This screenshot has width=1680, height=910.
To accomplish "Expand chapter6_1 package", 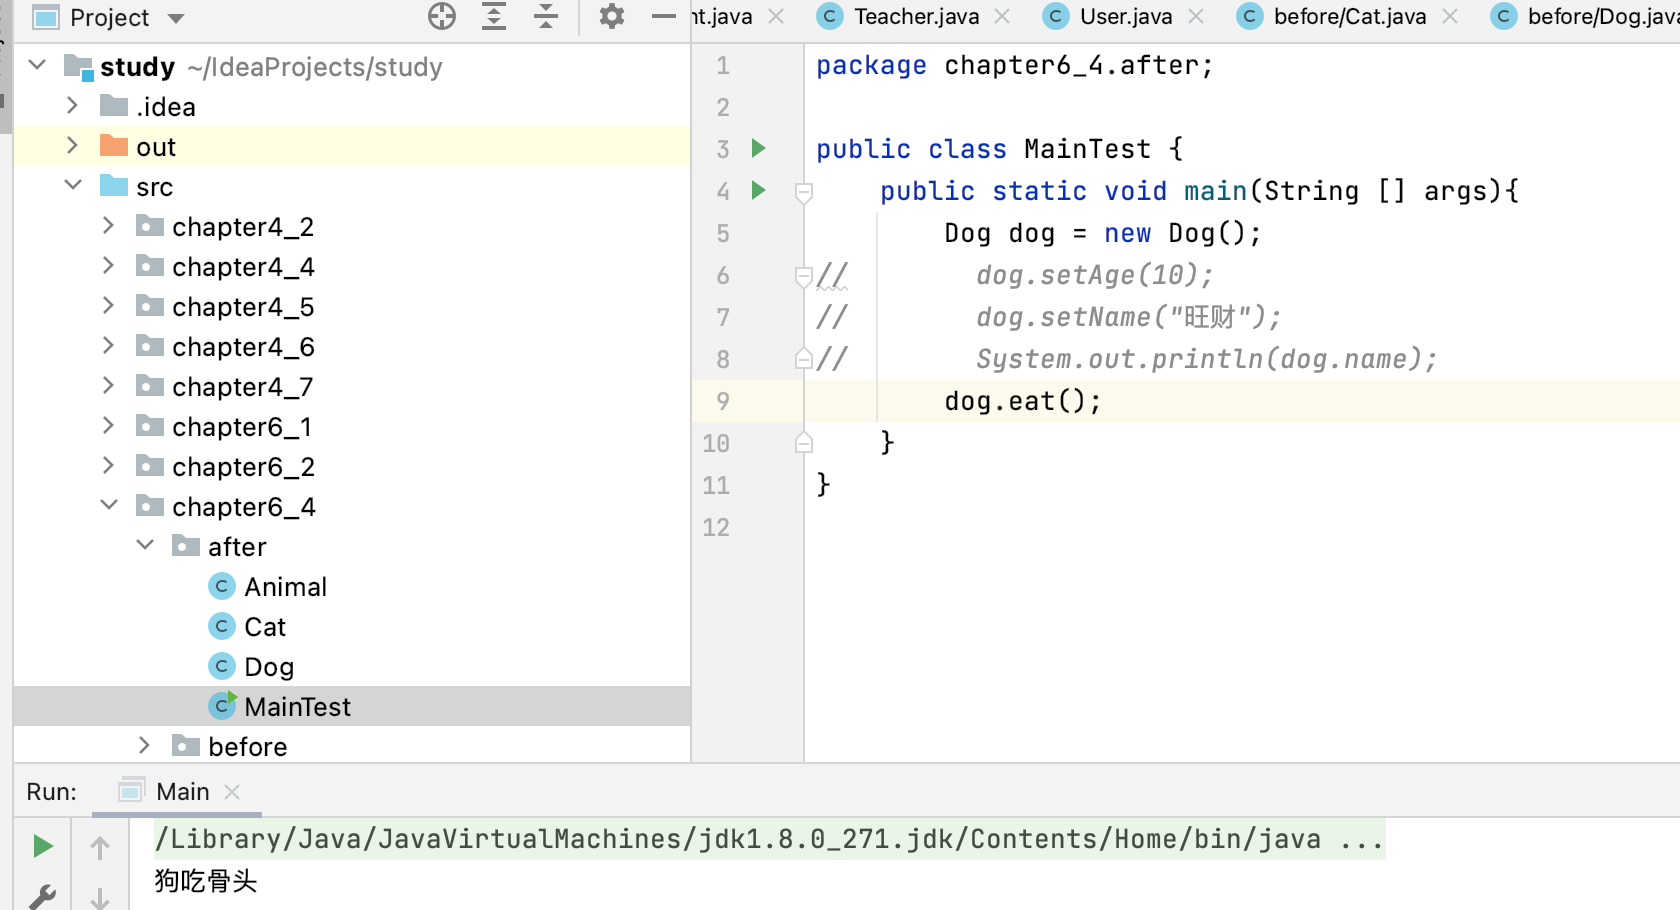I will point(108,426).
